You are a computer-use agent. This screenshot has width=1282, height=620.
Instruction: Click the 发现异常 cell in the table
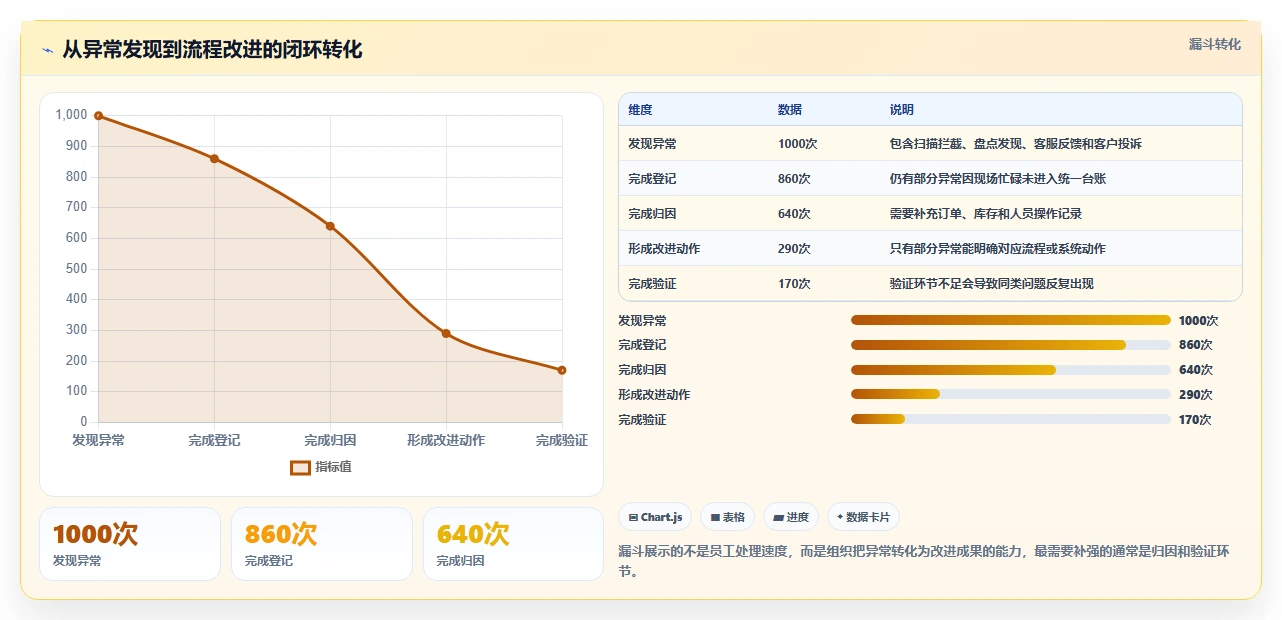(652, 144)
